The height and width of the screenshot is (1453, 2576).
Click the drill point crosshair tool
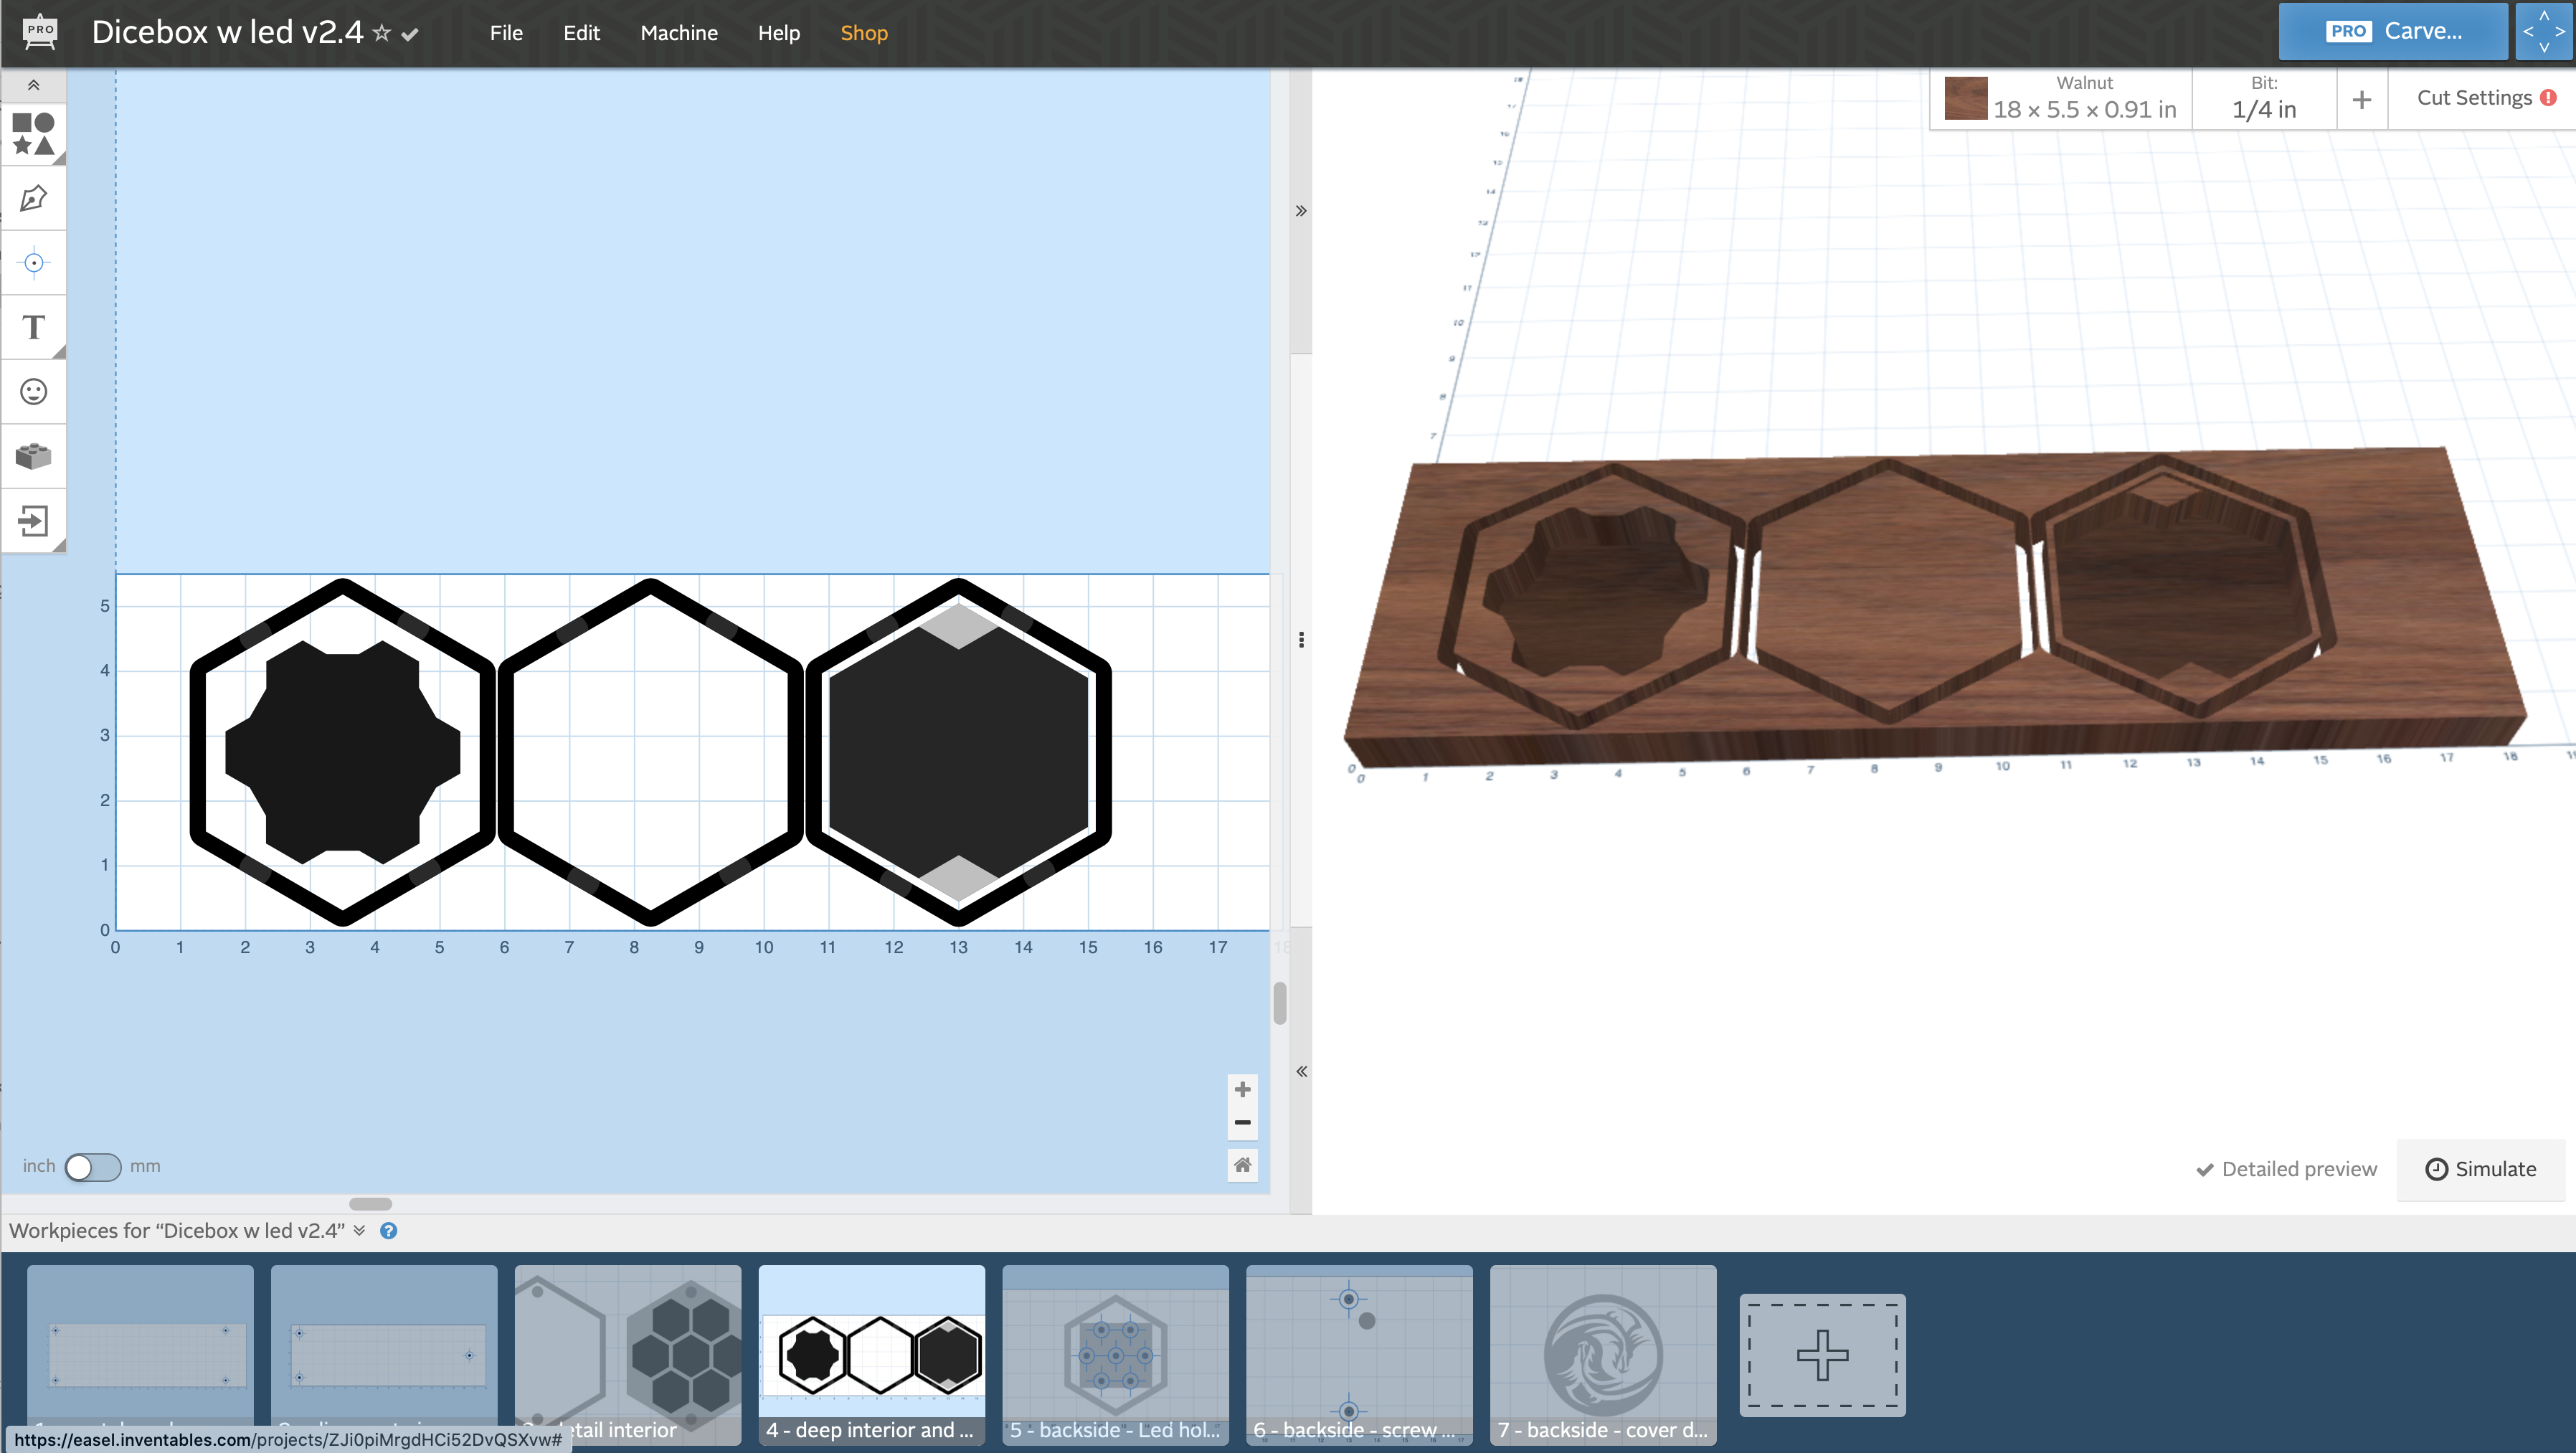(33, 263)
